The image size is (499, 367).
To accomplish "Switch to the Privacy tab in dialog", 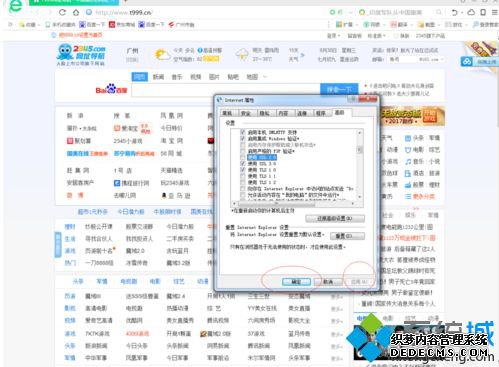I will 264,113.
